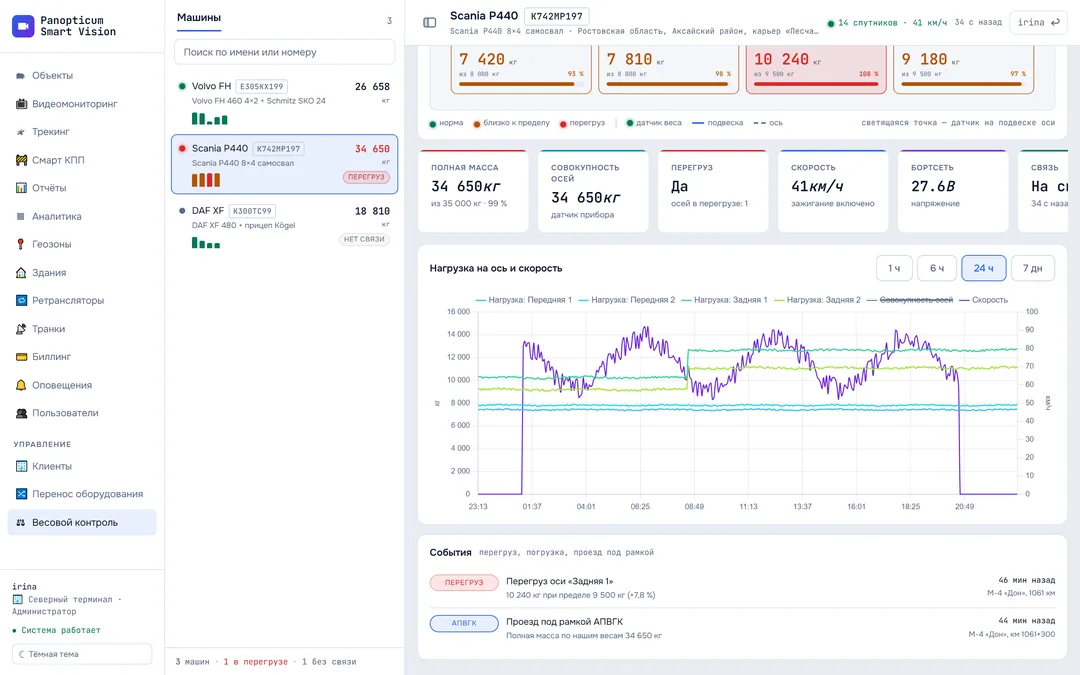1080x675 pixels.
Task: Open the Весовой контроль section
Action: pos(82,522)
